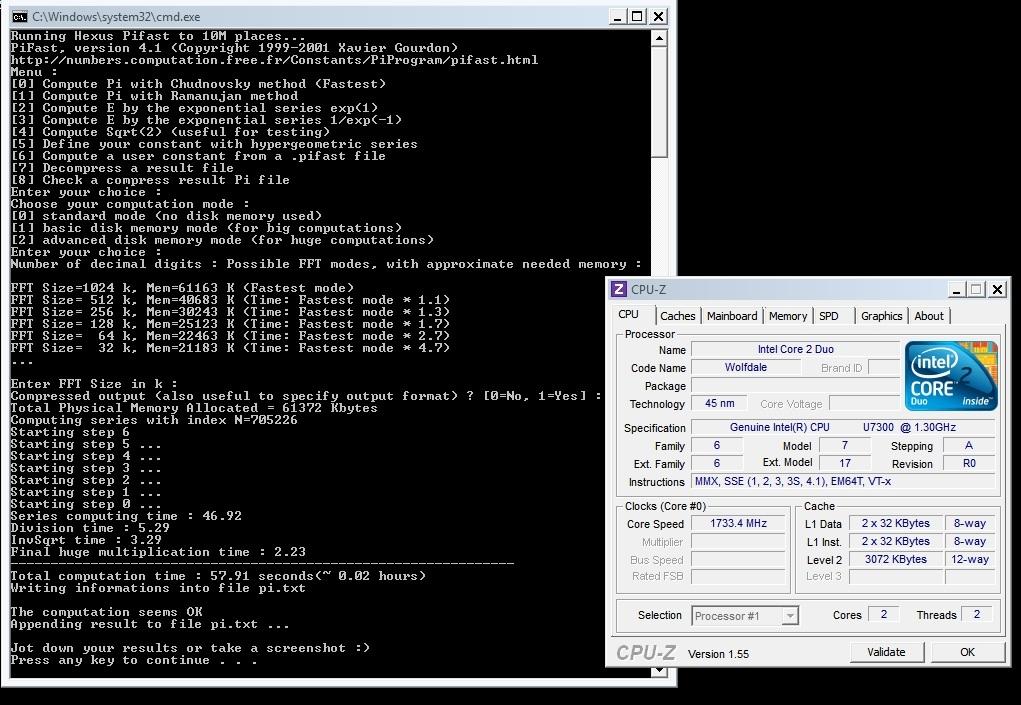
Task: Maximize the cmd.exe window
Action: tap(637, 16)
